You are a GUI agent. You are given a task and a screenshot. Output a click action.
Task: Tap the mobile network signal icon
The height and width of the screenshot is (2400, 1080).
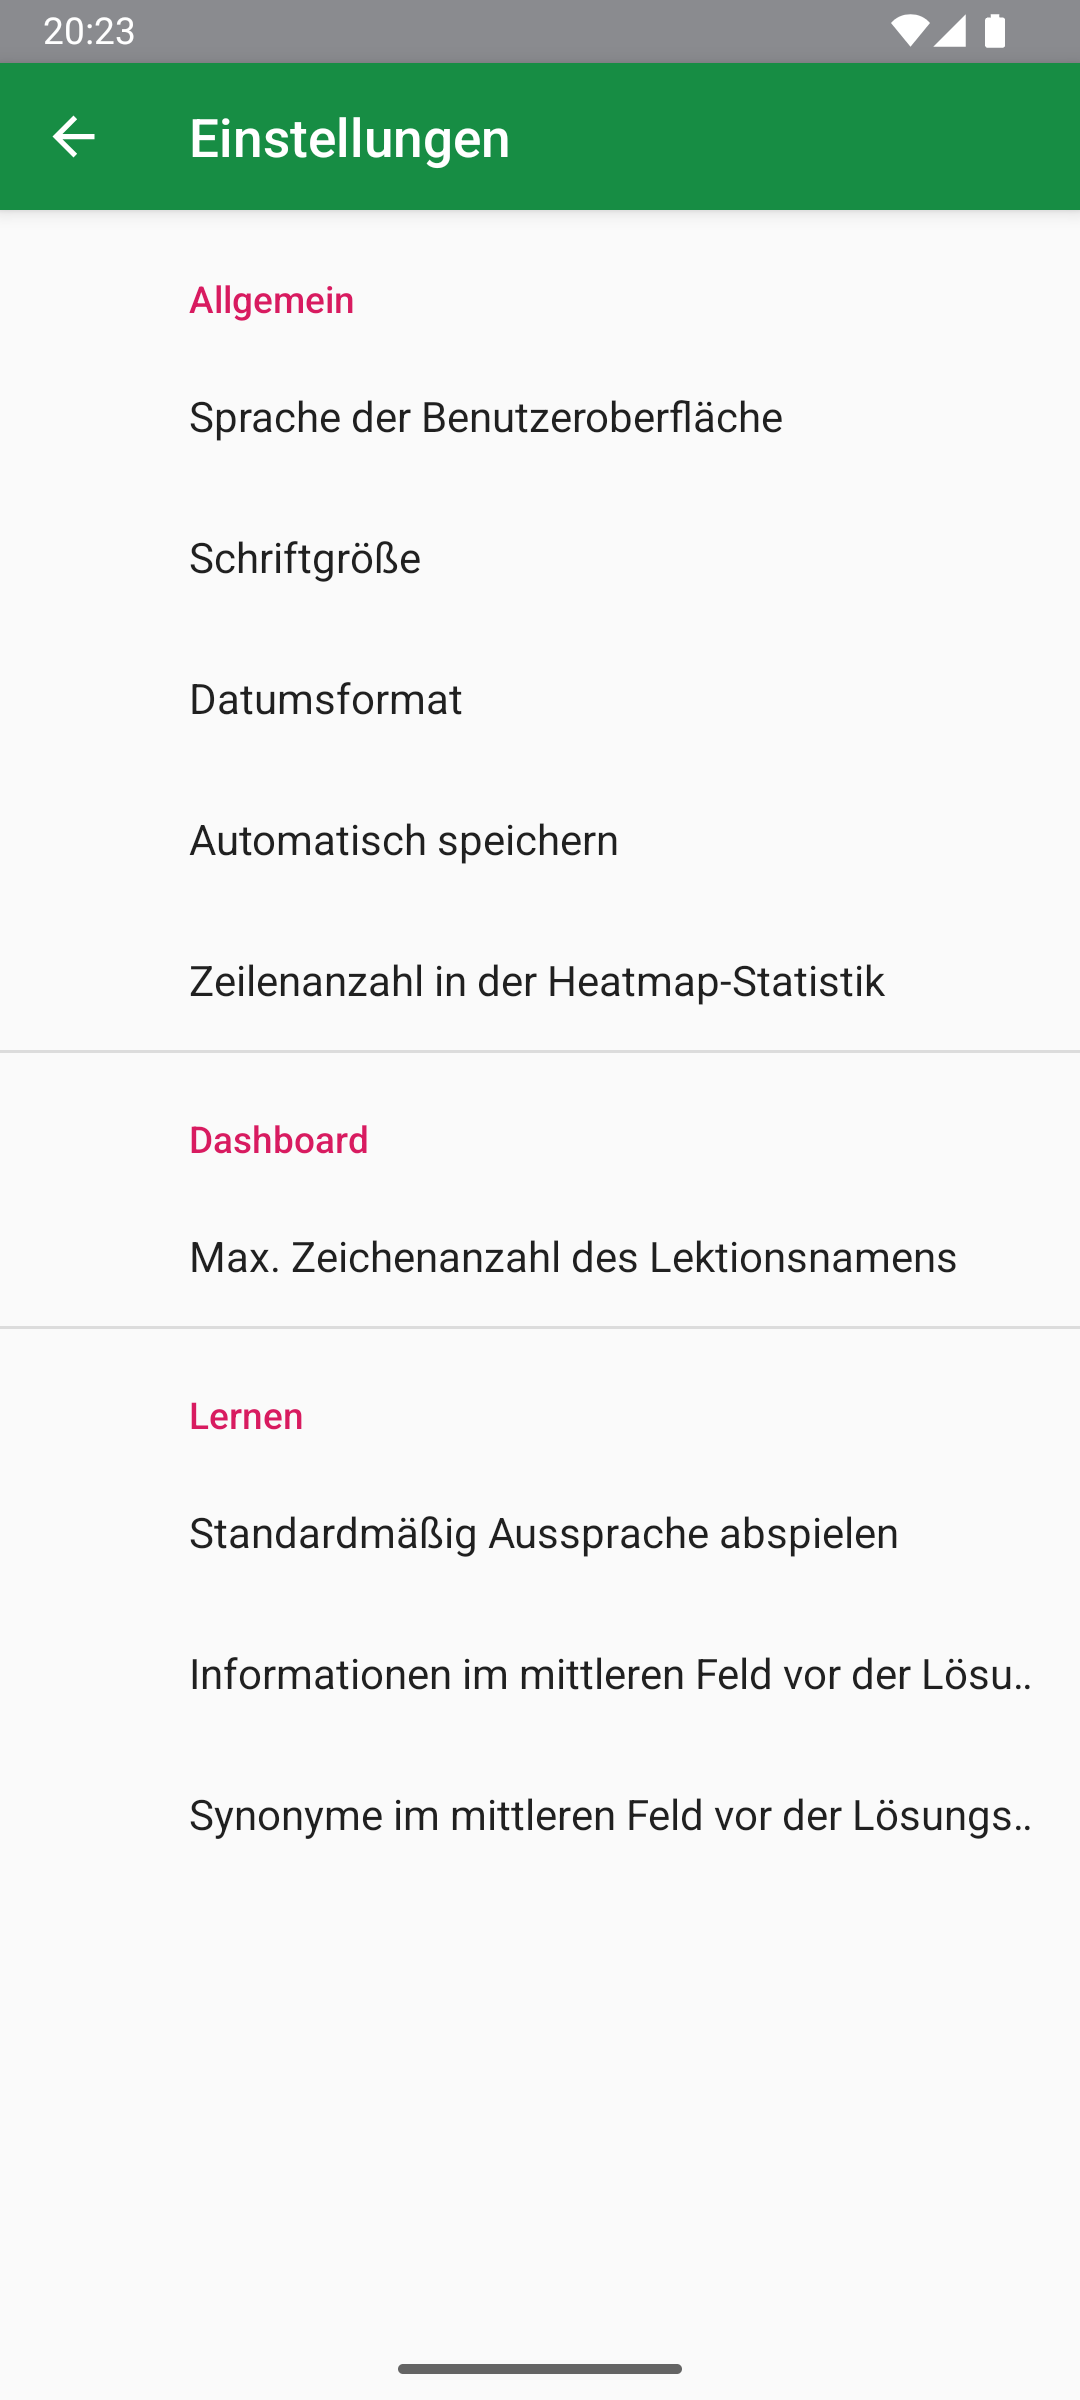[x=950, y=32]
